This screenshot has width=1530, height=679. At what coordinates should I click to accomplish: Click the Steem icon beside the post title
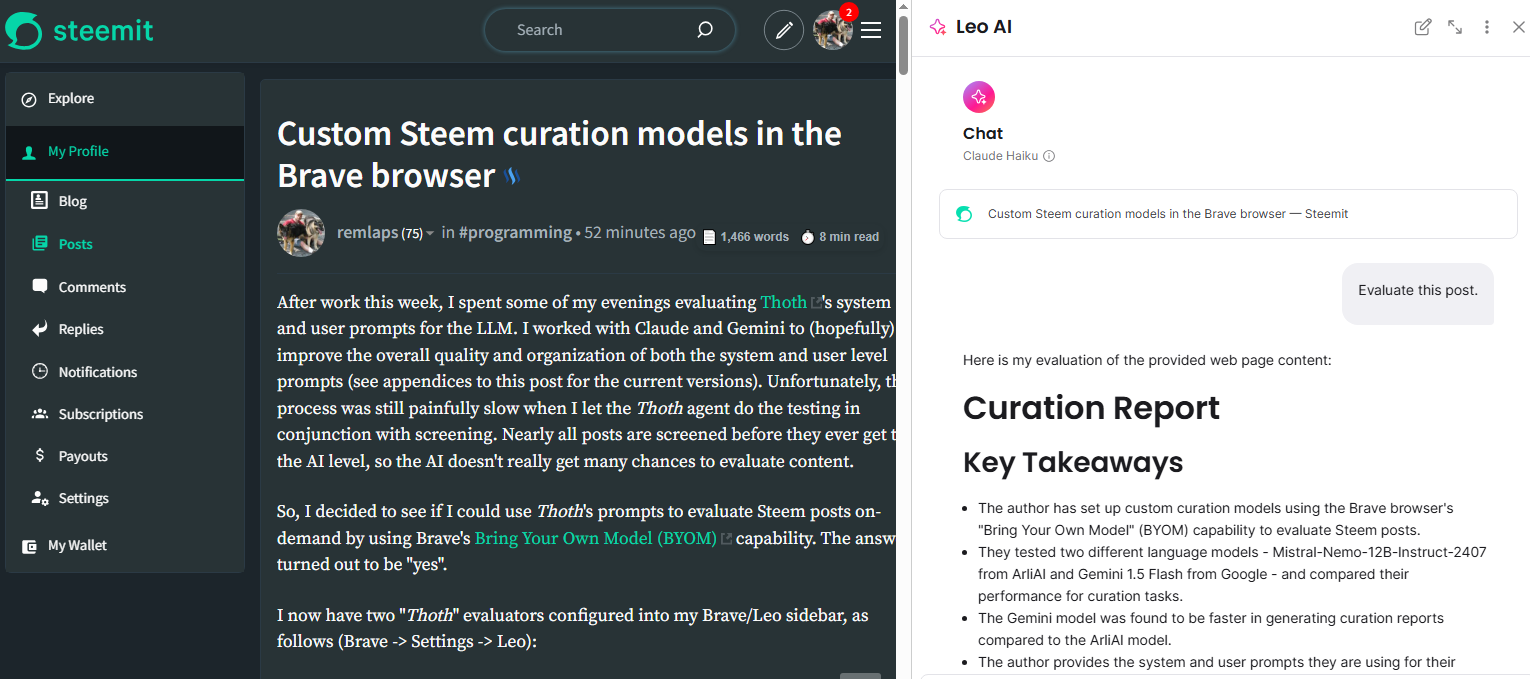[512, 177]
